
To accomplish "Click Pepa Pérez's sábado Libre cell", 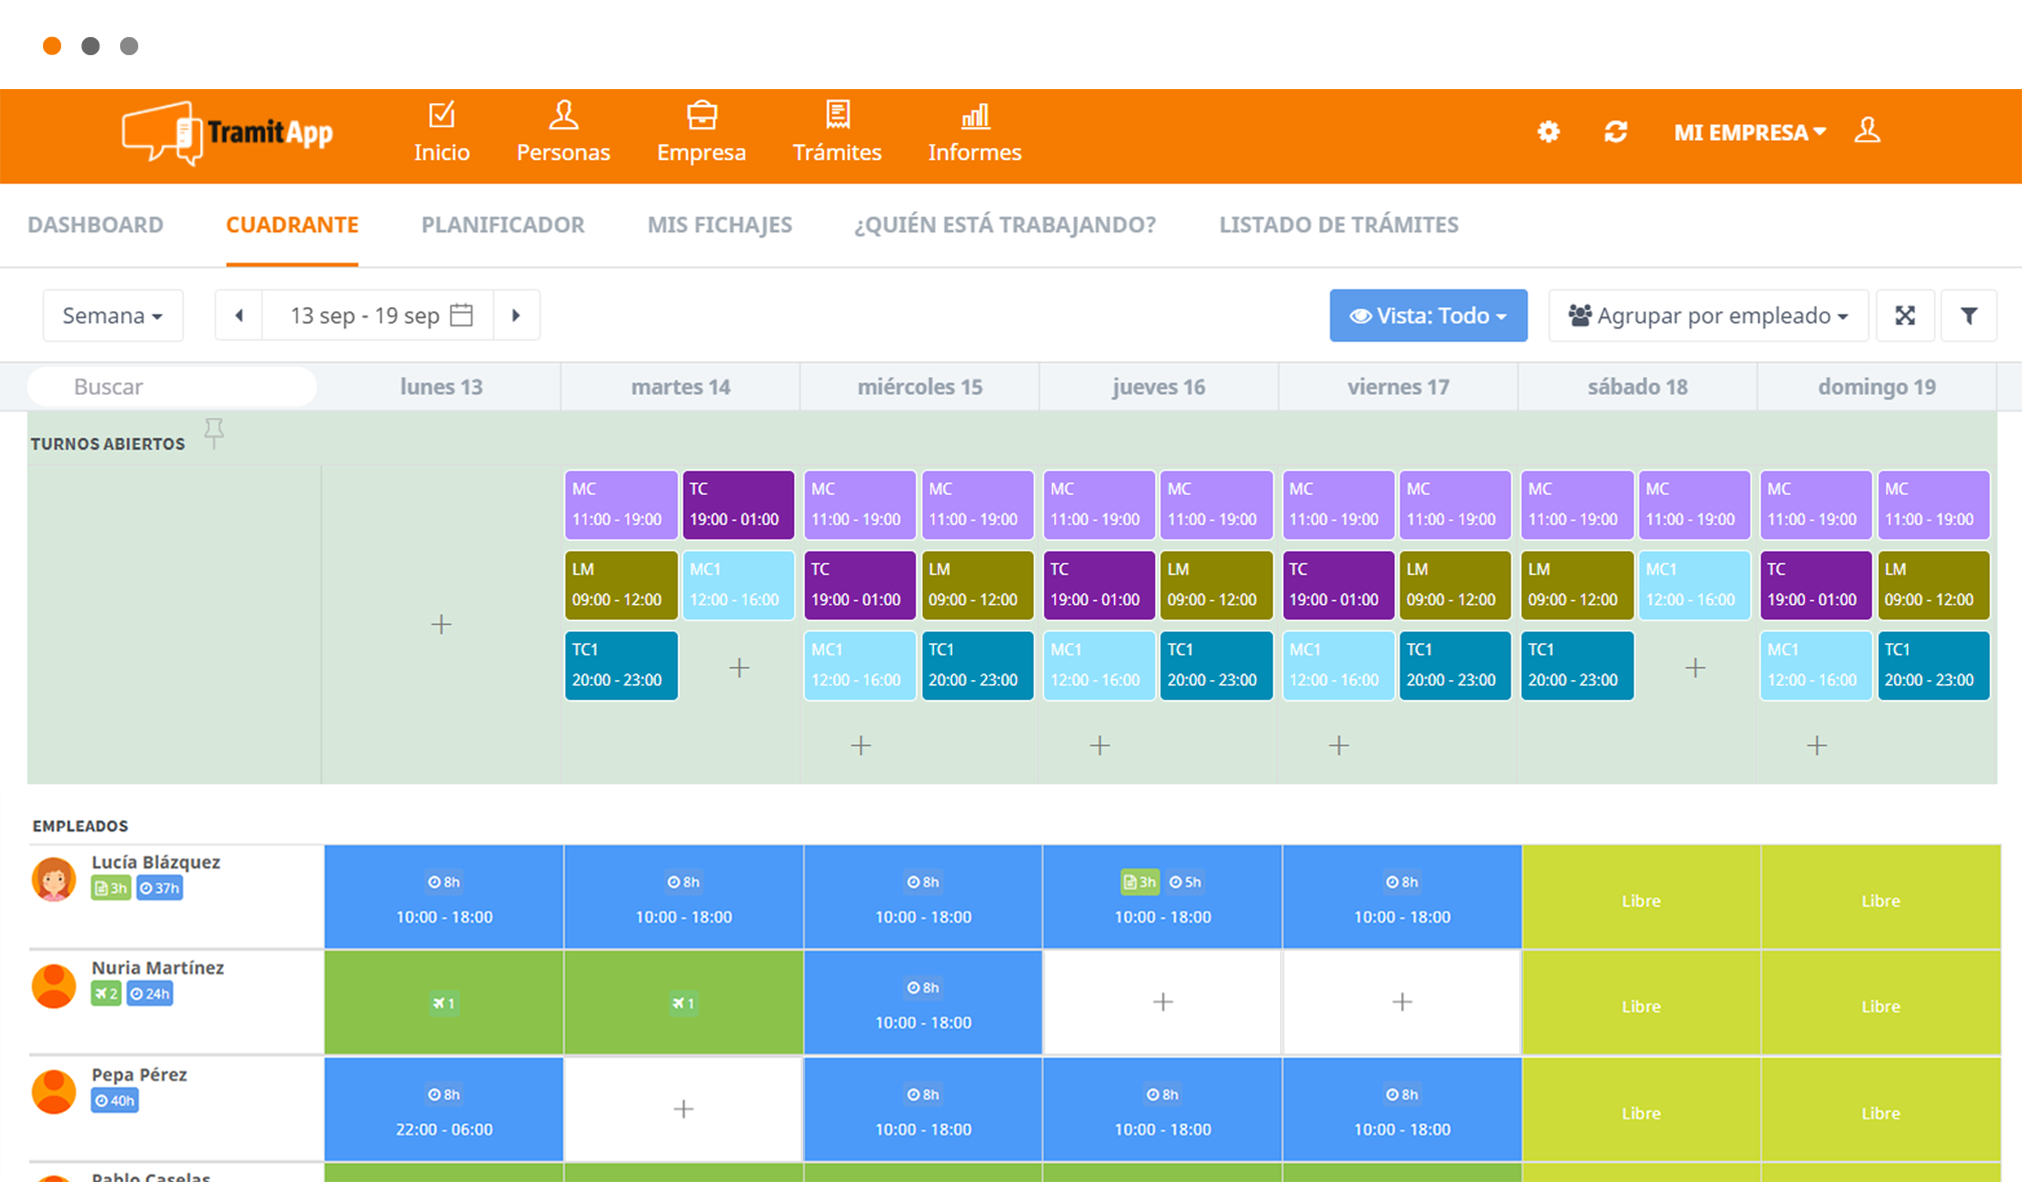I will click(1641, 1108).
